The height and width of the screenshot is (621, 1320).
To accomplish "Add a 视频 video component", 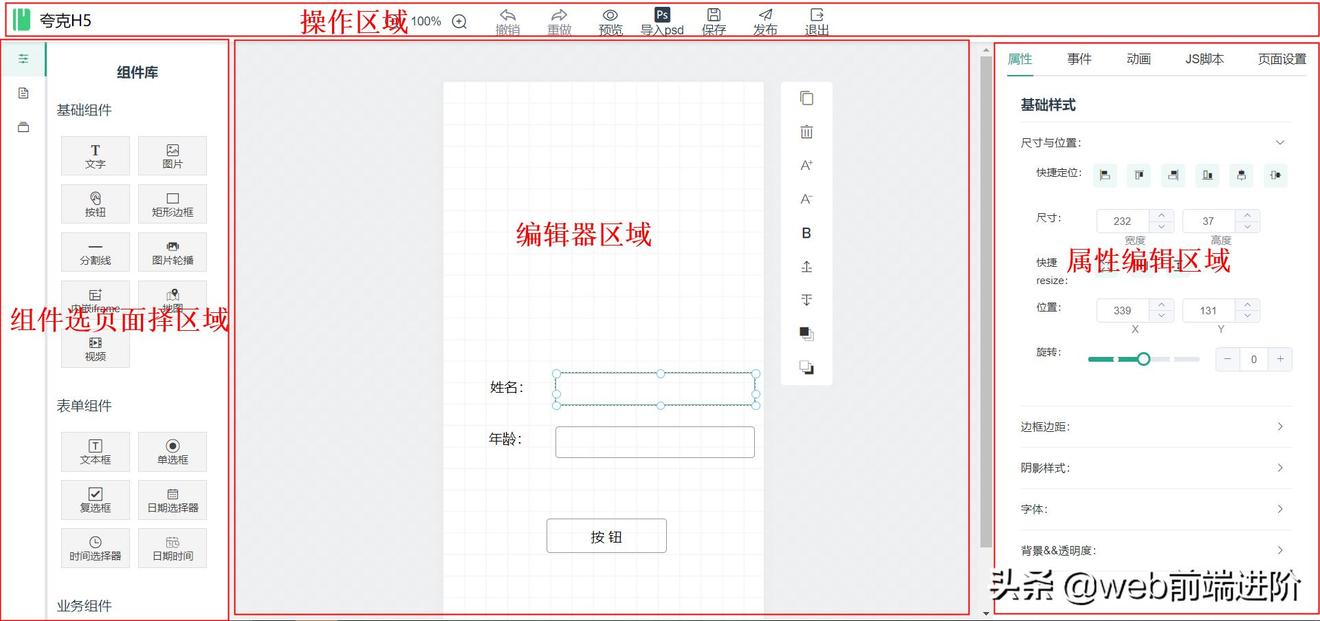I will pyautogui.click(x=95, y=348).
